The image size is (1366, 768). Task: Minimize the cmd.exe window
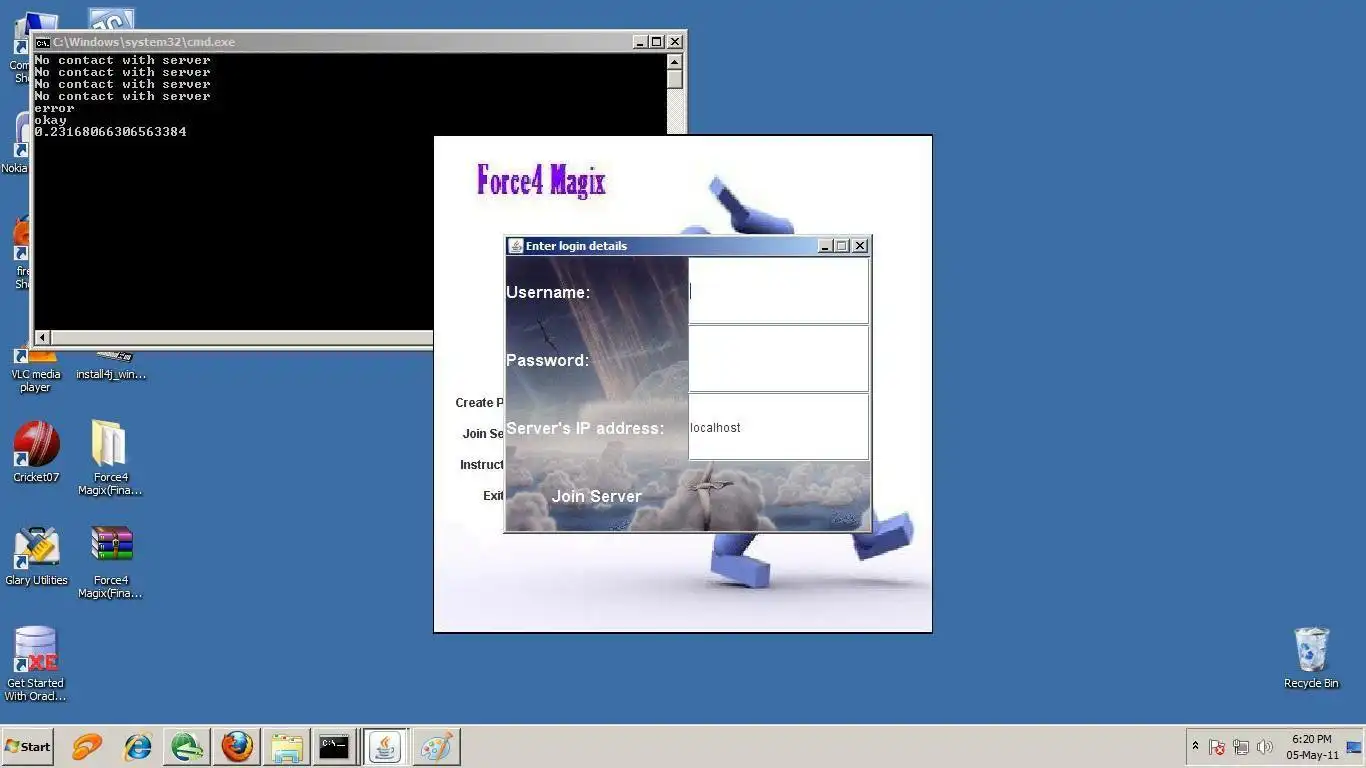640,42
